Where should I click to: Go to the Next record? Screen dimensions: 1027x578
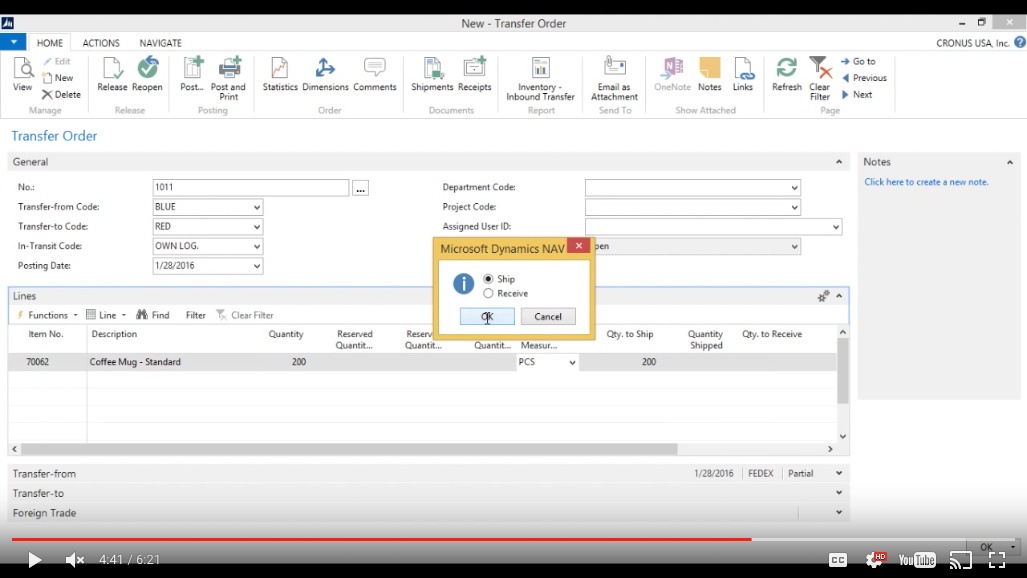point(857,94)
